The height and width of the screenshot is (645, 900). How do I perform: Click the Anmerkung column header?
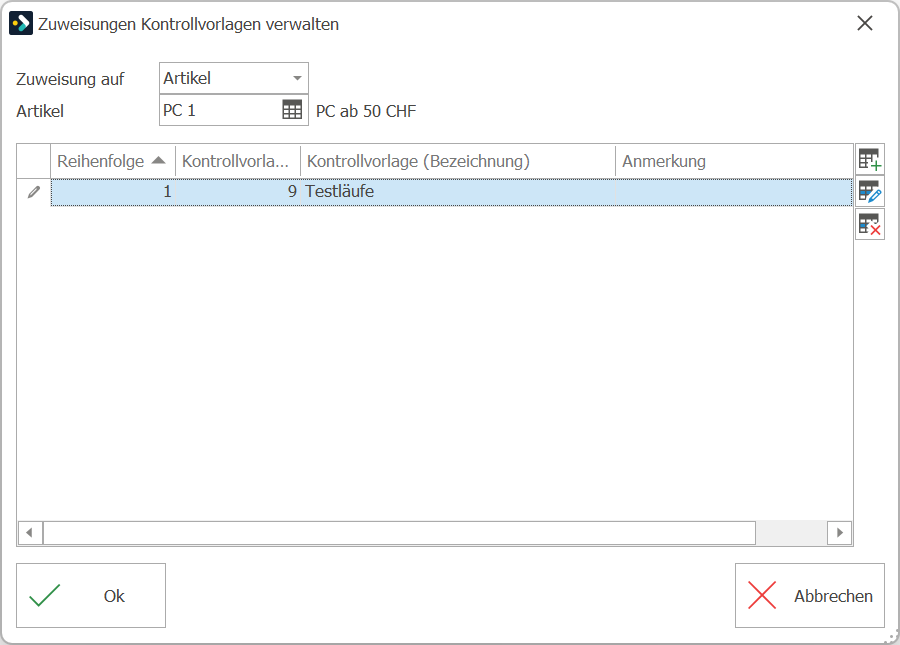(734, 161)
